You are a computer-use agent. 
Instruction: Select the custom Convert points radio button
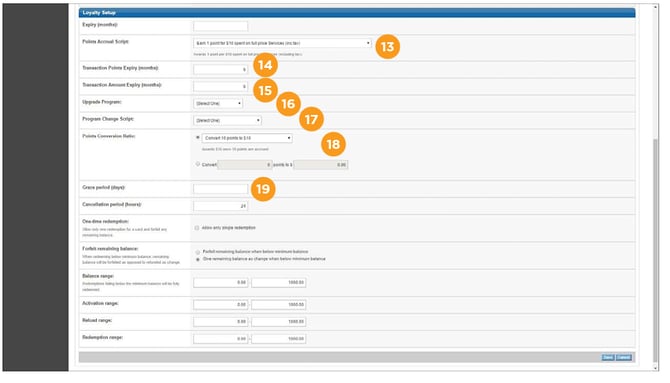pos(197,164)
